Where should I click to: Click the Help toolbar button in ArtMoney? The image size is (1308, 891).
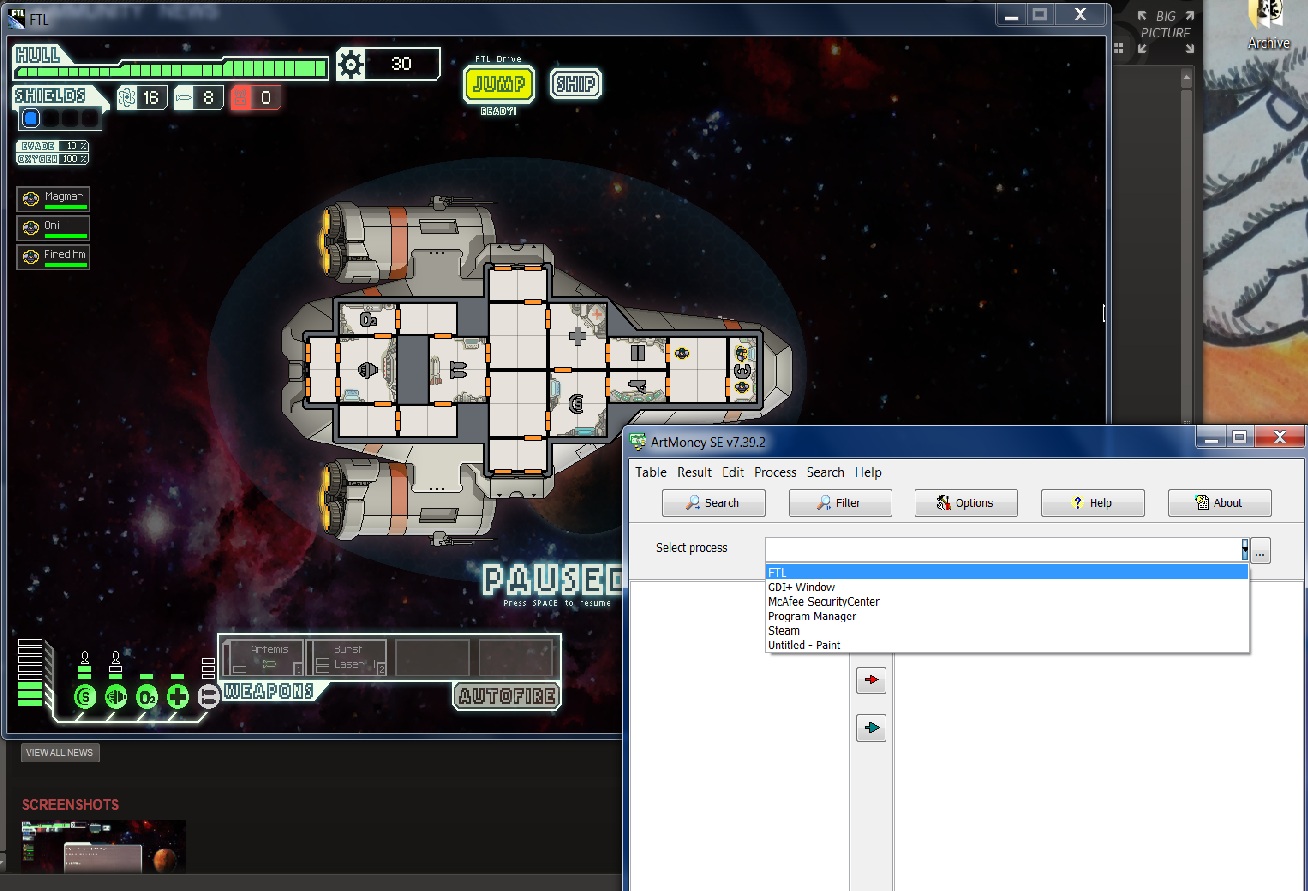(1093, 503)
